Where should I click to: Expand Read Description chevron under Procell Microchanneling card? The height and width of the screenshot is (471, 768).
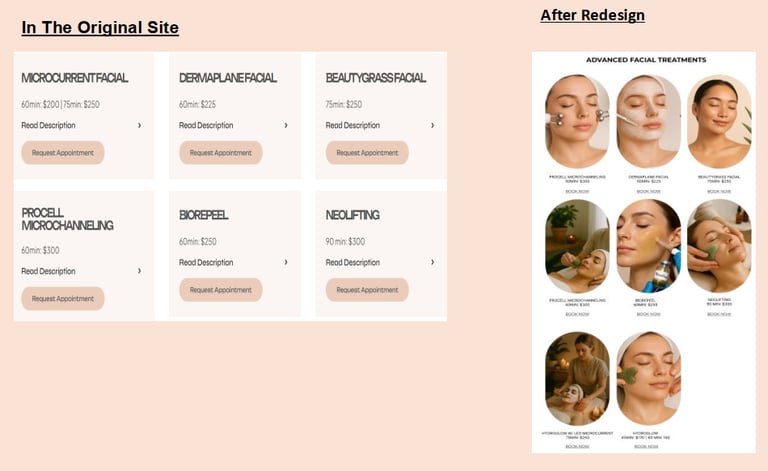[x=140, y=271]
